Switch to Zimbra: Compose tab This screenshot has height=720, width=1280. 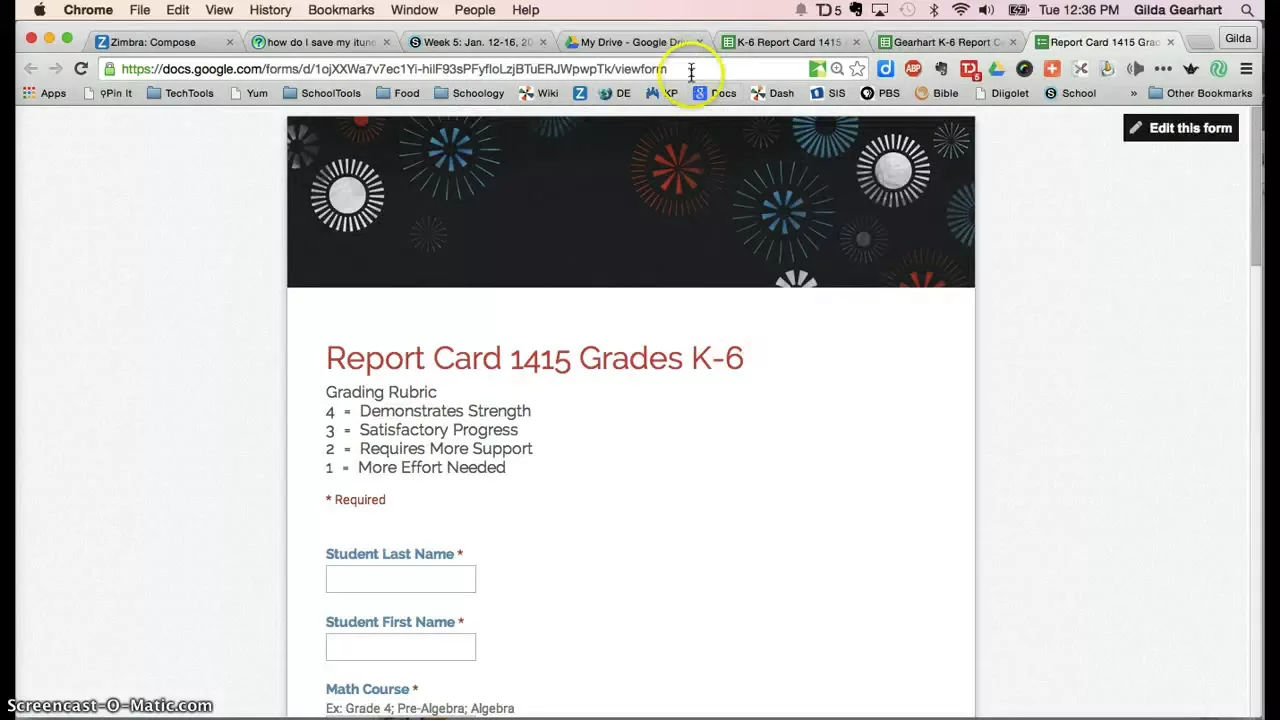162,42
